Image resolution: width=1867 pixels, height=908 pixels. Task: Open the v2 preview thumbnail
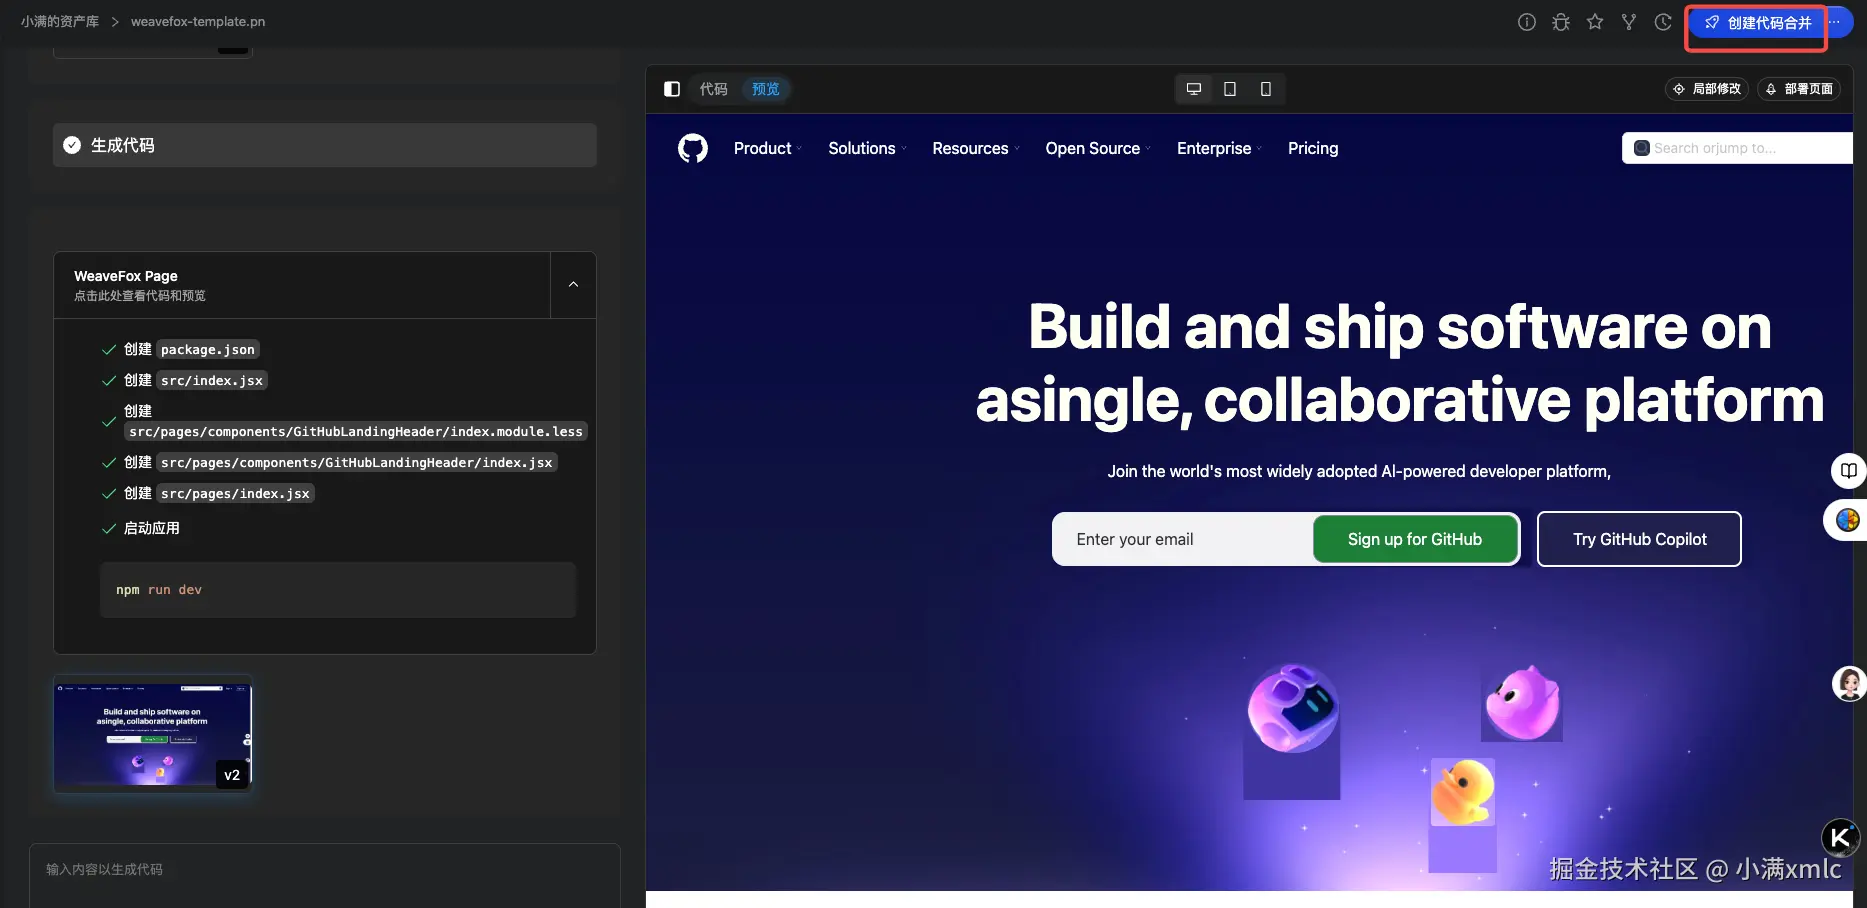tap(153, 734)
